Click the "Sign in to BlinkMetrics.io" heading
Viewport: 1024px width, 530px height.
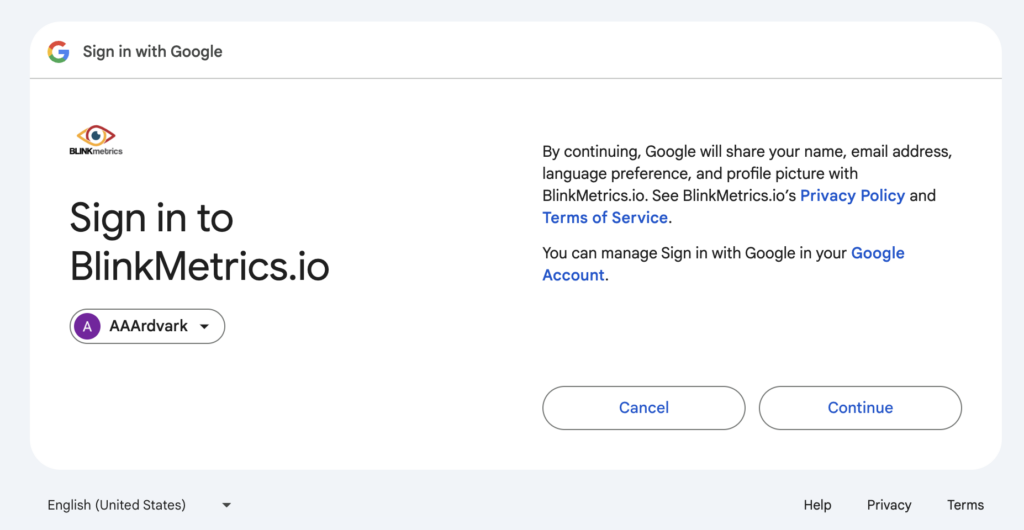199,242
